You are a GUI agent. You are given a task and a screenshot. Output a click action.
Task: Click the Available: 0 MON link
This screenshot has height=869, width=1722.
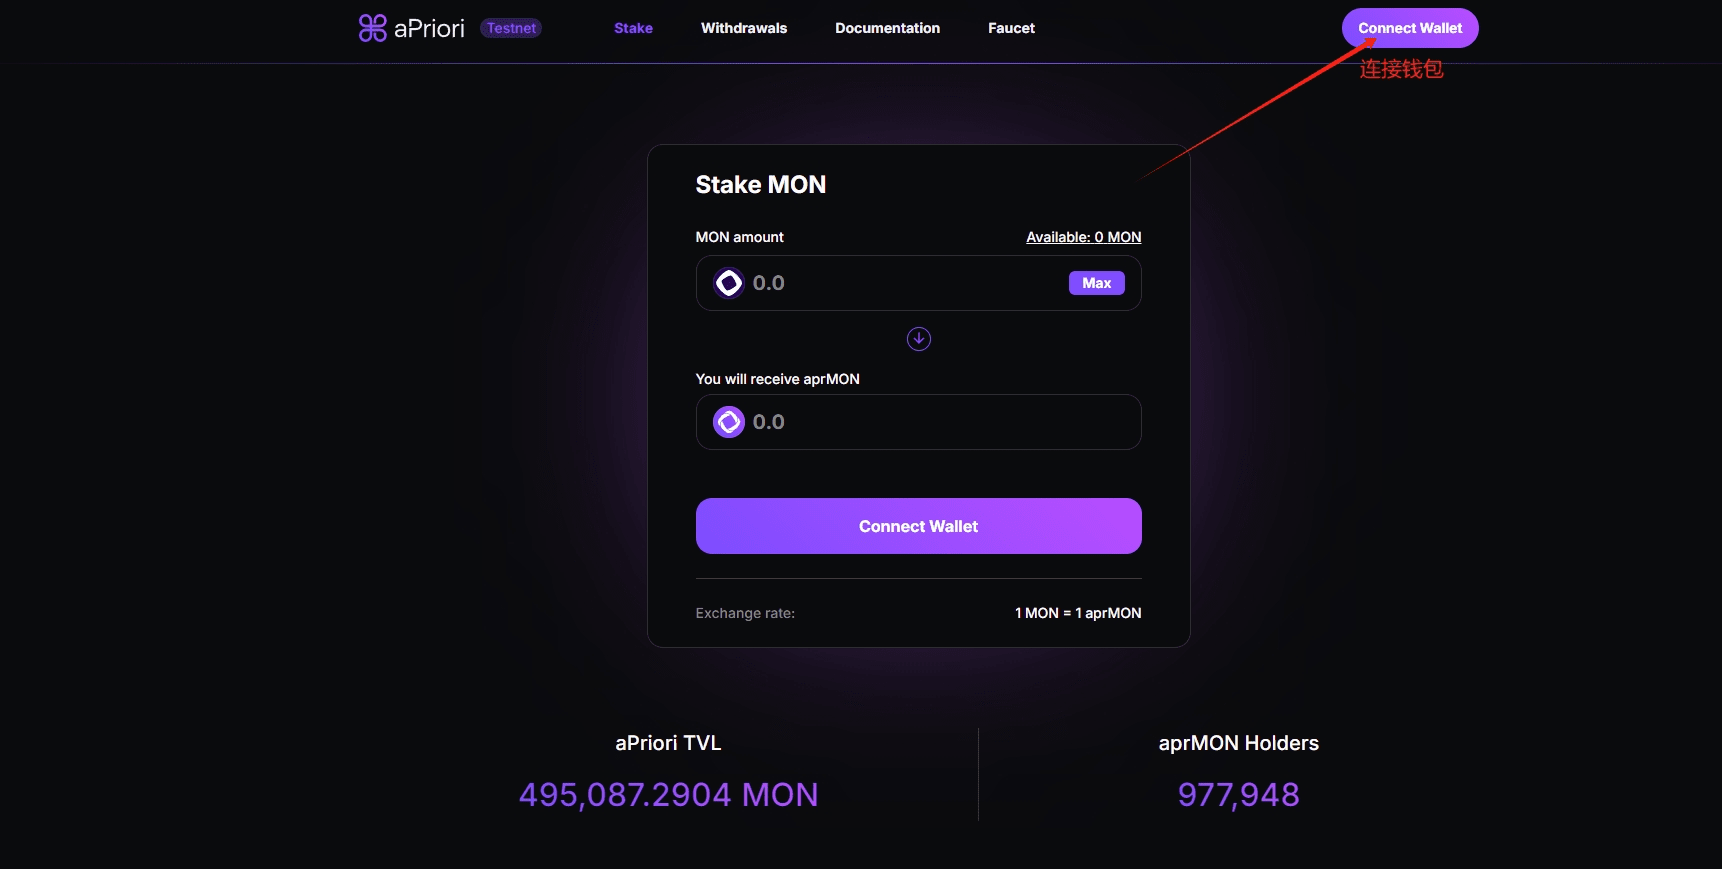tap(1083, 237)
